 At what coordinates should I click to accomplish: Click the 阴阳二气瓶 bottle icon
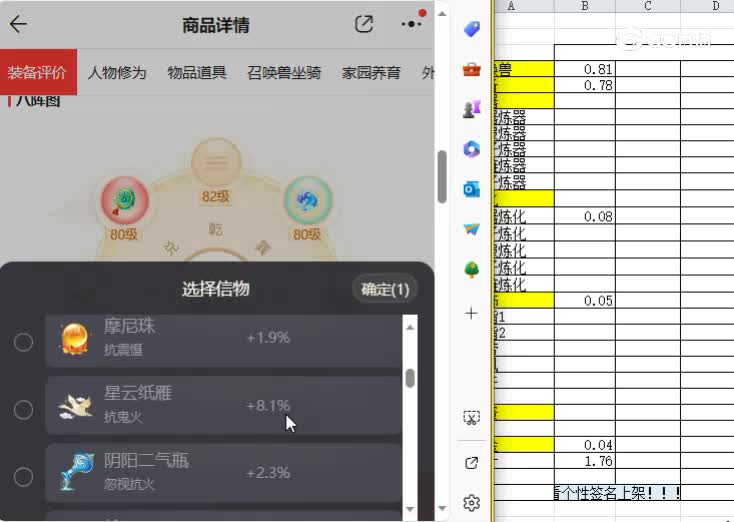point(76,471)
